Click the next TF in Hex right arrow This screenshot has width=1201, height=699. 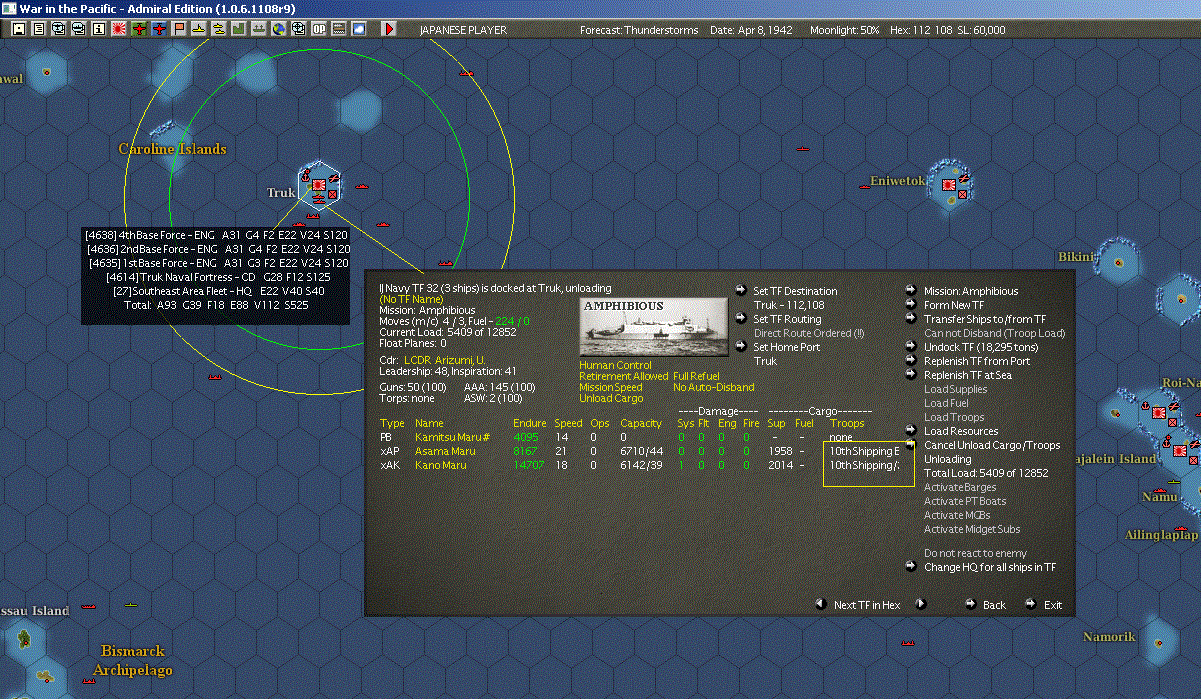click(920, 604)
